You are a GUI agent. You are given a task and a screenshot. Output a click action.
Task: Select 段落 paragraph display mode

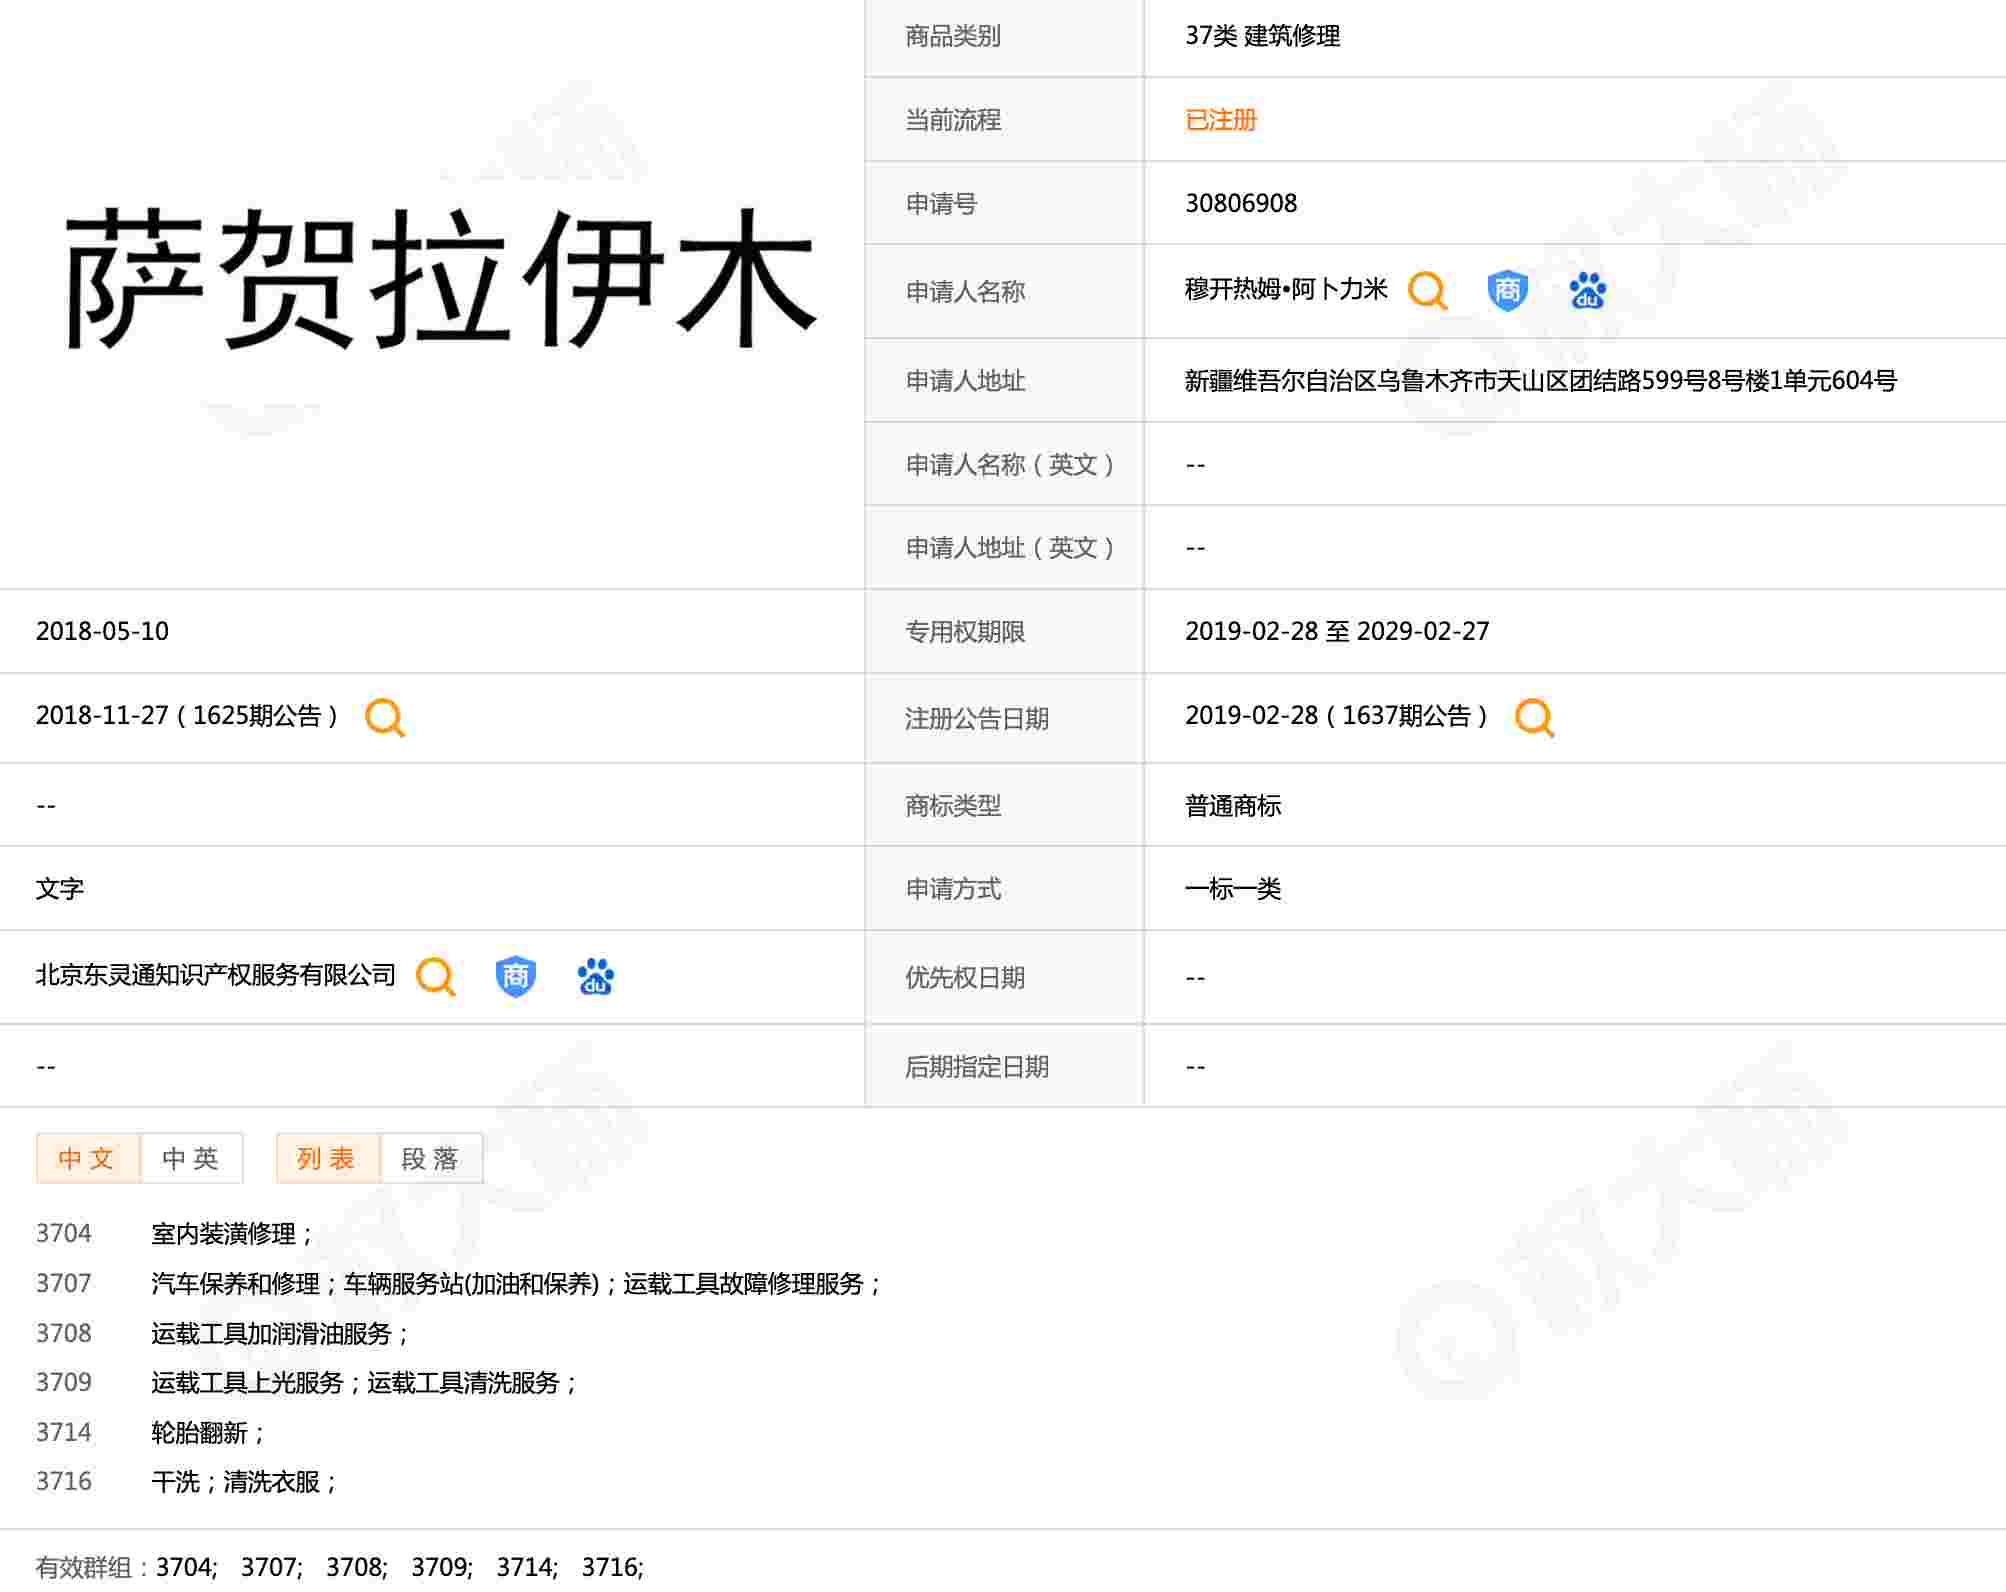tap(431, 1158)
